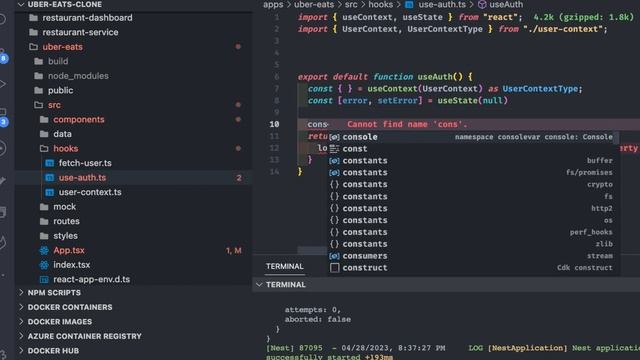Click the folder icon beside build
Screen dimensions: 640x360
point(39,61)
